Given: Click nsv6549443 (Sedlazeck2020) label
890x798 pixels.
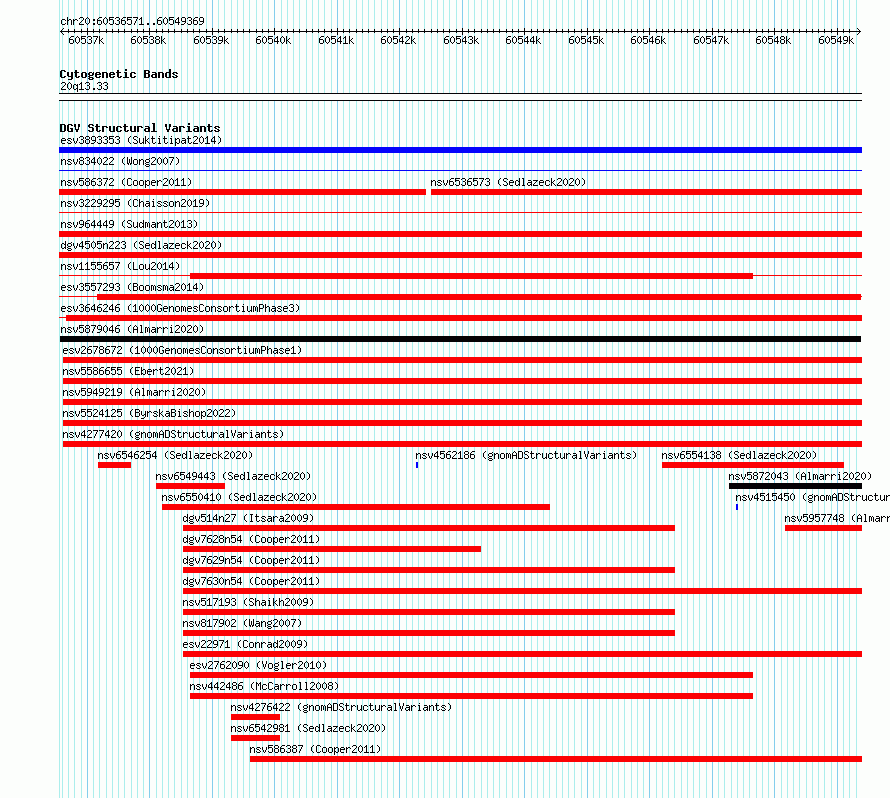Looking at the screenshot, I should [x=233, y=476].
